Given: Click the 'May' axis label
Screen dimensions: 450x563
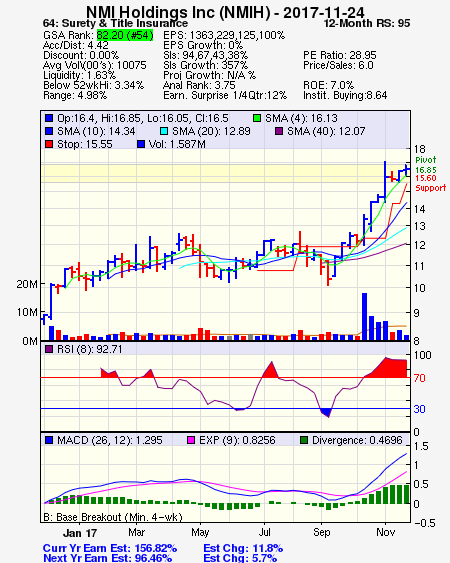Looking at the screenshot, I should click(200, 532).
